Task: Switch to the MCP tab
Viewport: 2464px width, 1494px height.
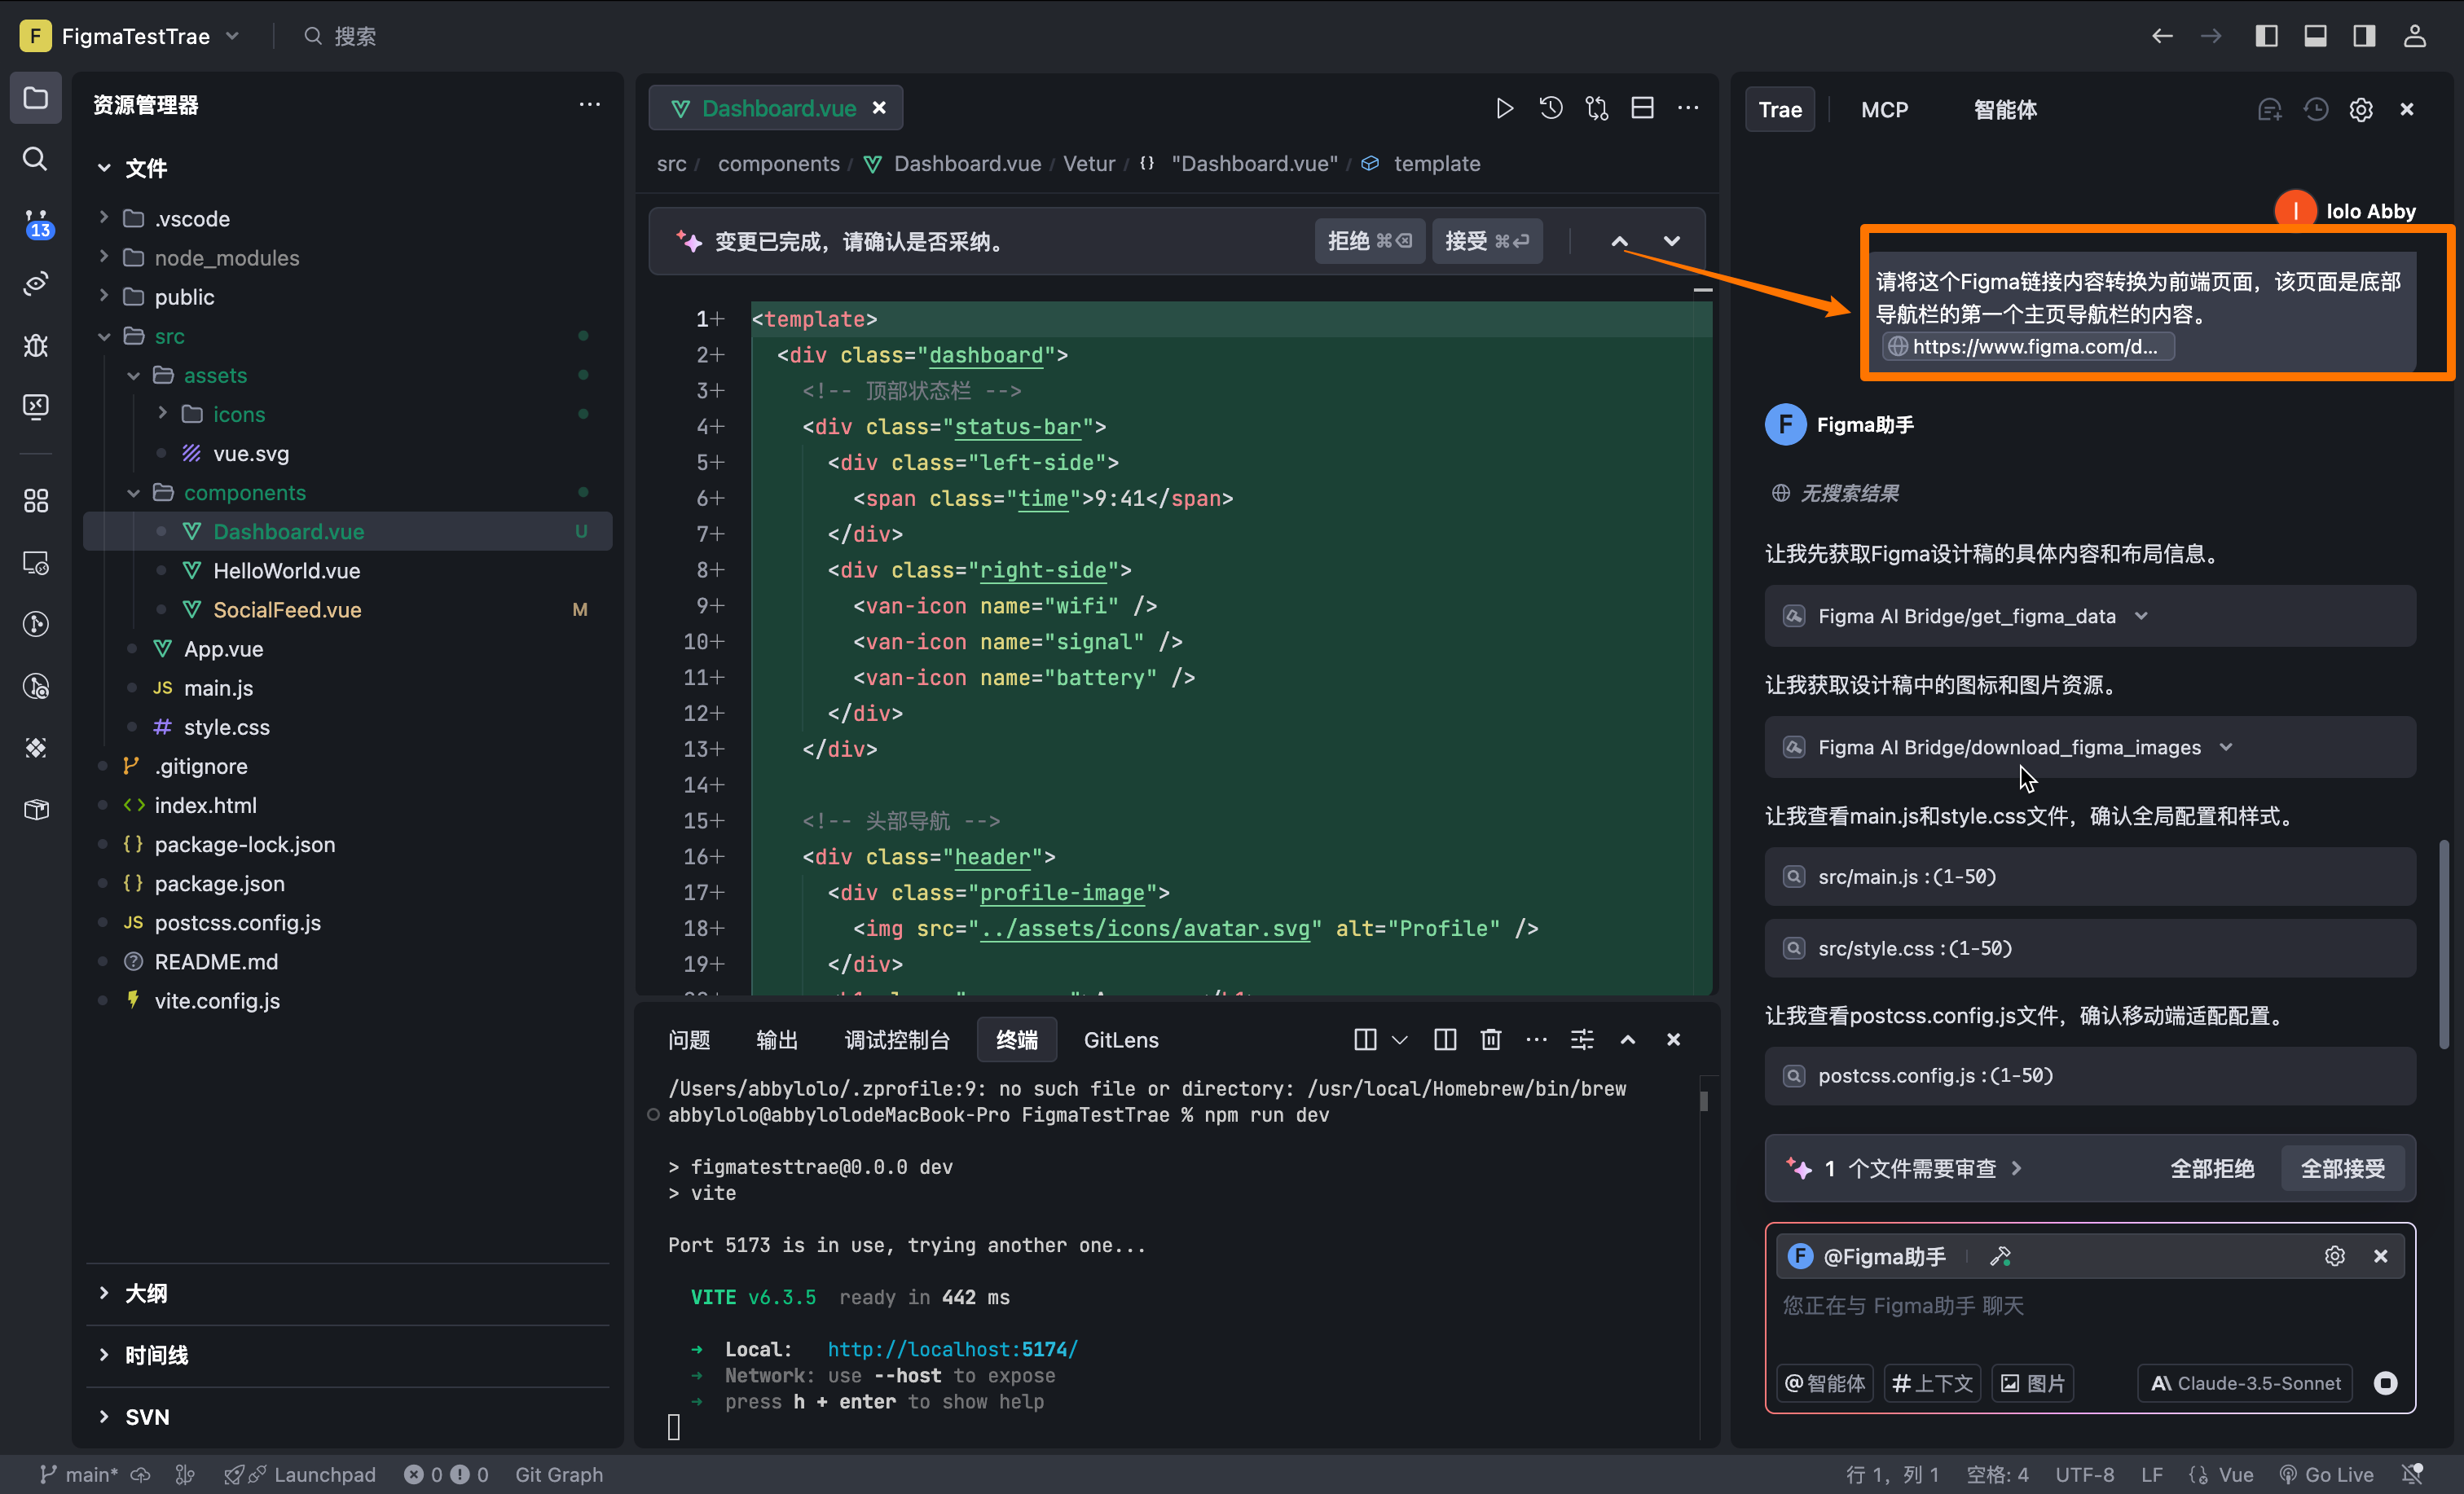Action: (1885, 109)
